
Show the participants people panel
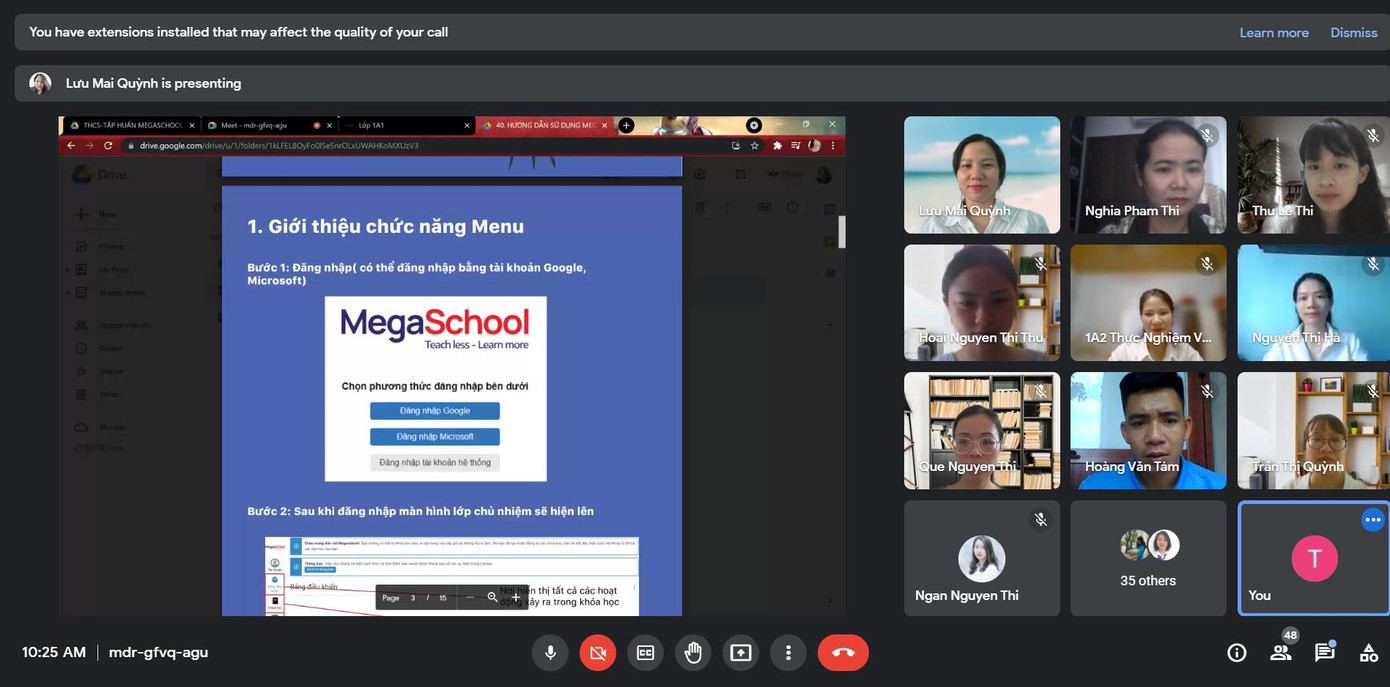tap(1281, 653)
